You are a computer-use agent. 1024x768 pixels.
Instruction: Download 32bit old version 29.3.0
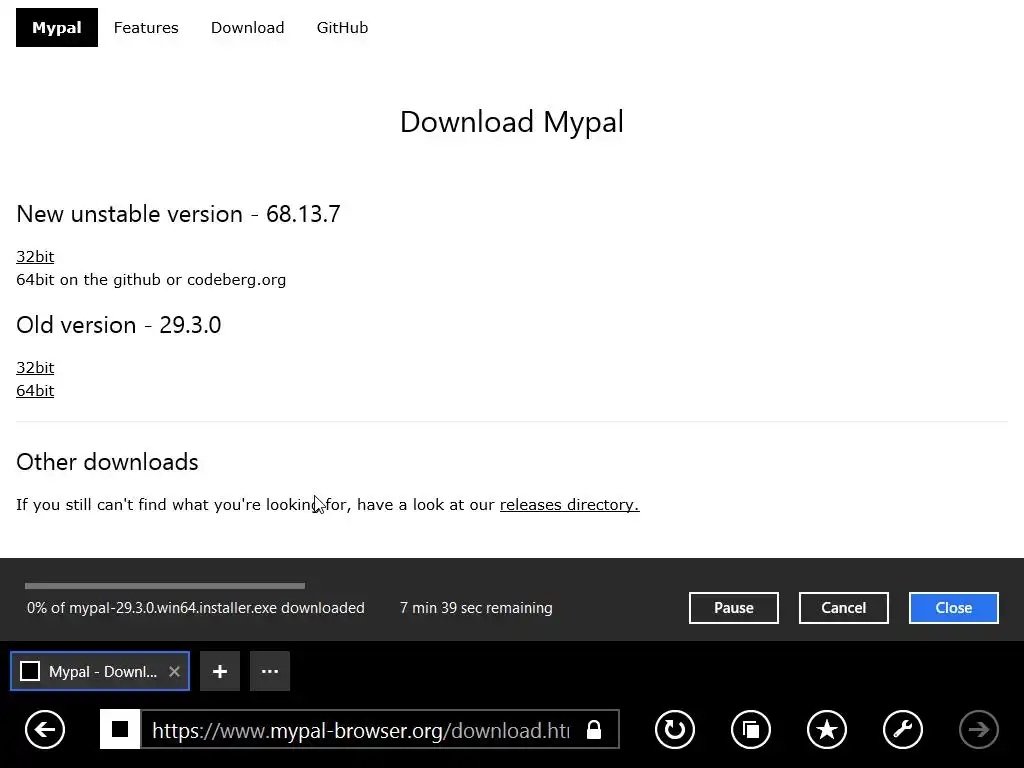pos(35,368)
